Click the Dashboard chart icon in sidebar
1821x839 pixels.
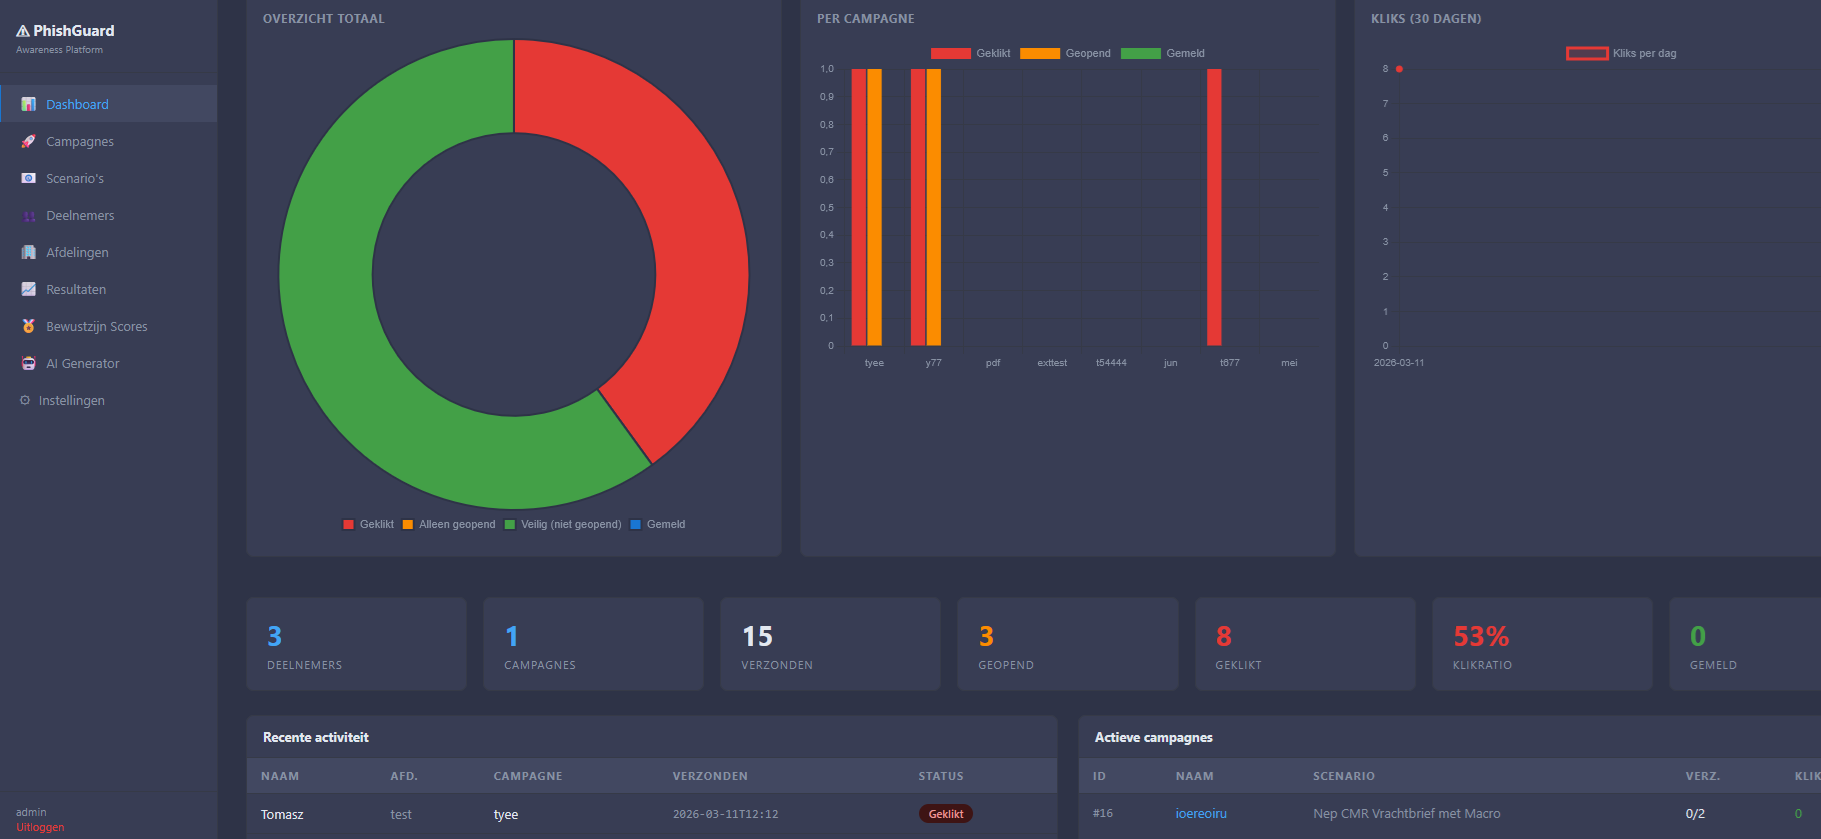tap(28, 104)
